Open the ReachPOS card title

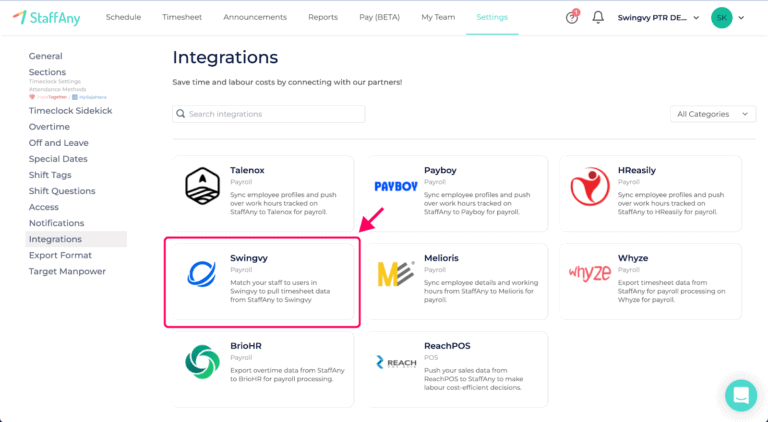[x=447, y=346]
